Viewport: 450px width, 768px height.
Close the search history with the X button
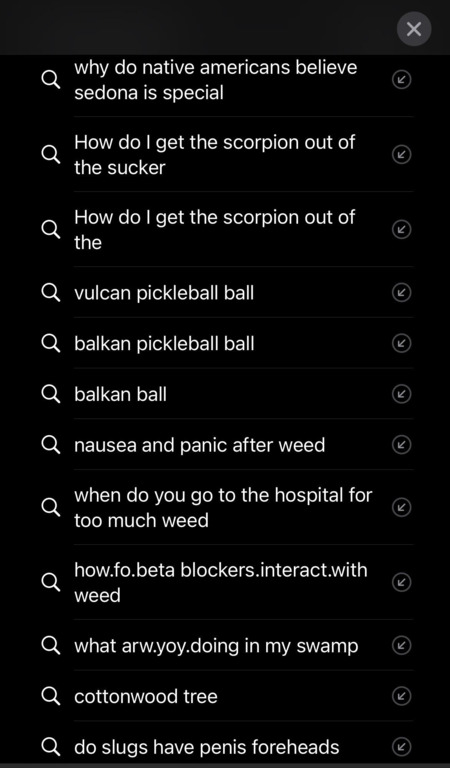pos(414,29)
